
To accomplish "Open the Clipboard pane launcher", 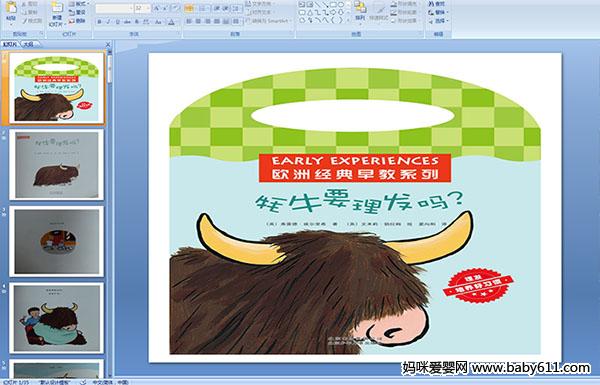I will pos(41,33).
